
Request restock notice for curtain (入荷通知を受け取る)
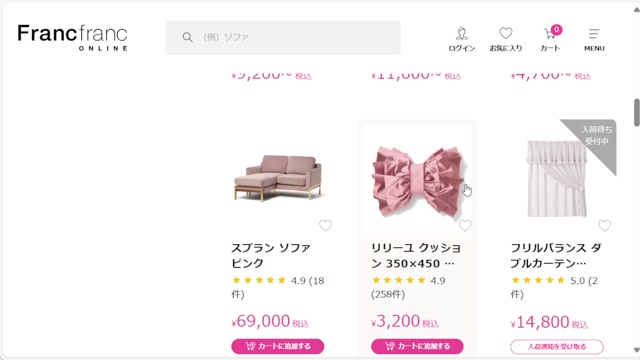[x=557, y=347]
